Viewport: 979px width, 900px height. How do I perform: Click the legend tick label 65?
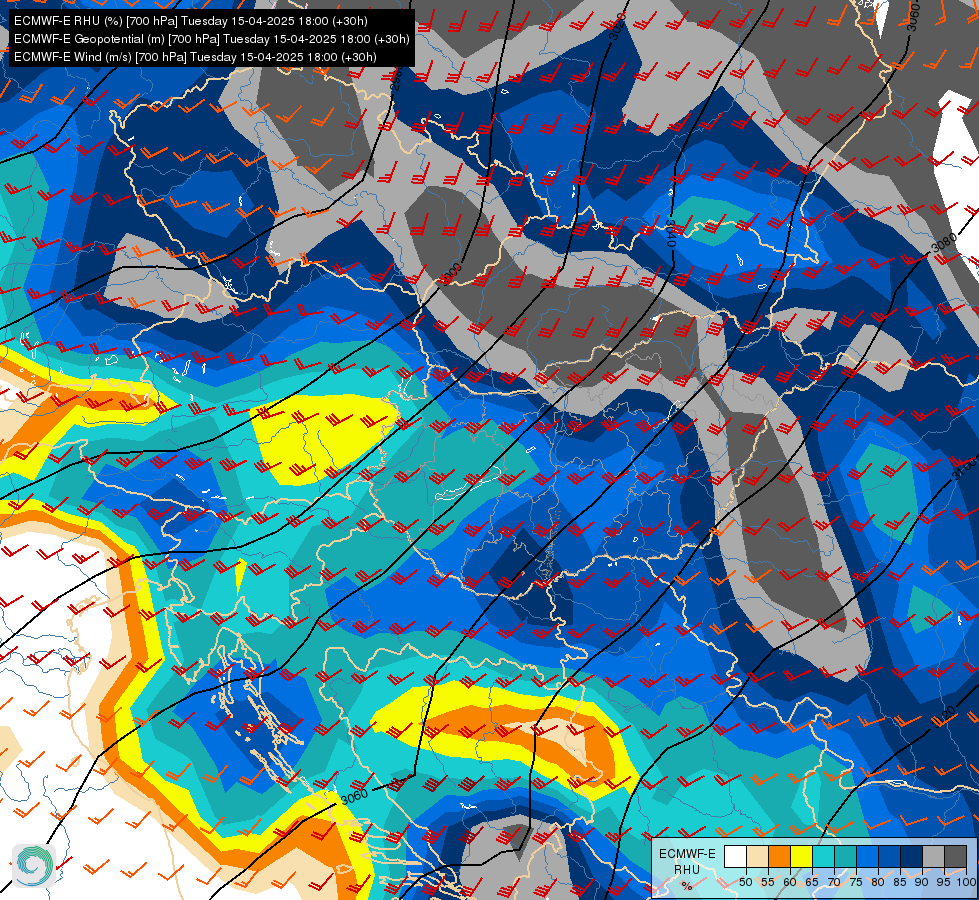pos(812,882)
